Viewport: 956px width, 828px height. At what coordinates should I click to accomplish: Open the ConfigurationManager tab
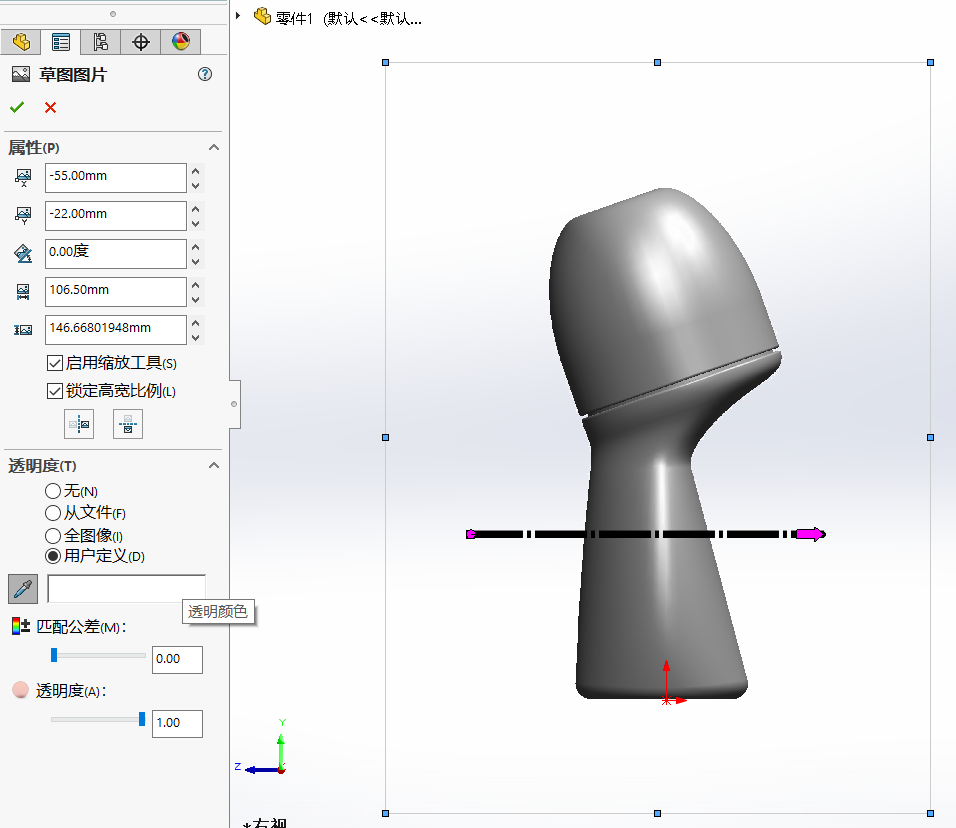pyautogui.click(x=101, y=42)
